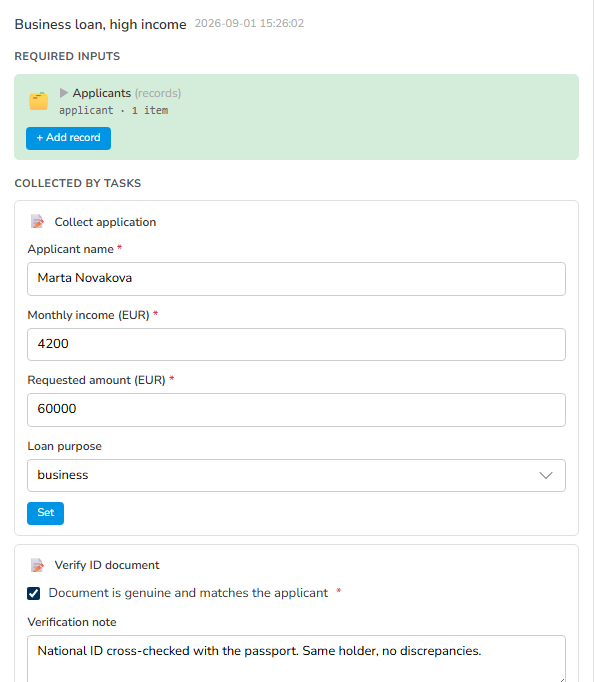The width and height of the screenshot is (594, 682).
Task: Expand the Applicants records triangle
Action: 64,93
